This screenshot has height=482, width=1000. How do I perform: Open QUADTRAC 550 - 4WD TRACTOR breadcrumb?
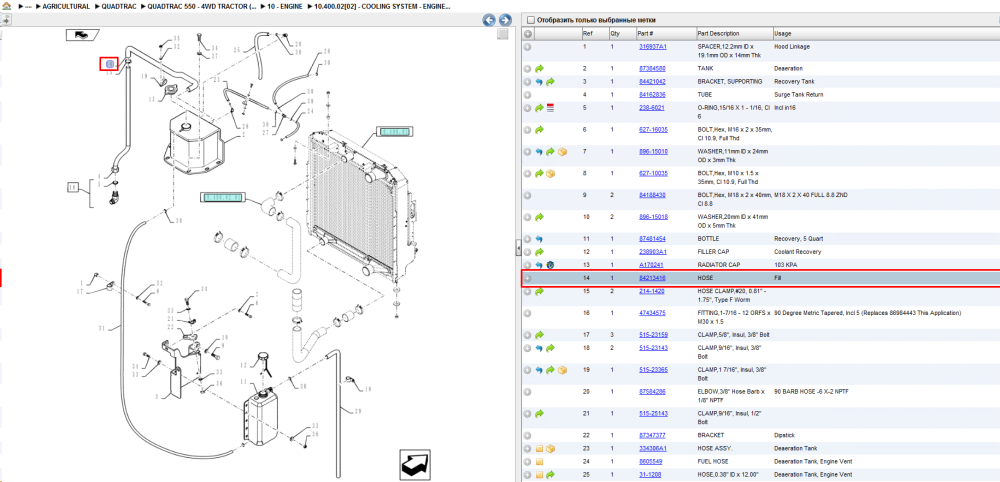pos(202,6)
